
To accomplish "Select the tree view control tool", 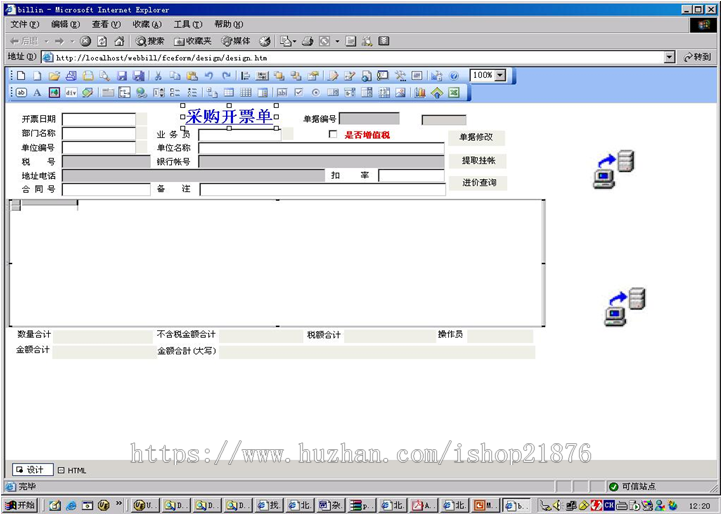I will click(124, 93).
